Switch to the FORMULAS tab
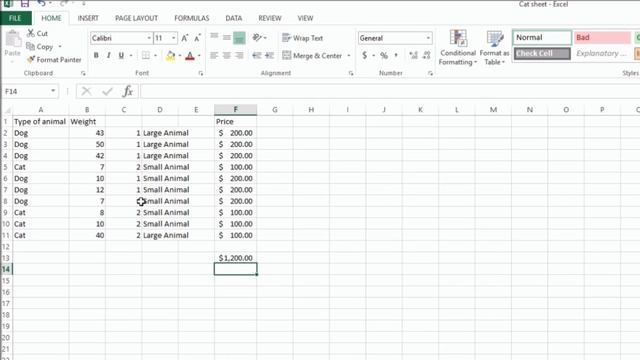This screenshot has width=640, height=360. coord(191,18)
